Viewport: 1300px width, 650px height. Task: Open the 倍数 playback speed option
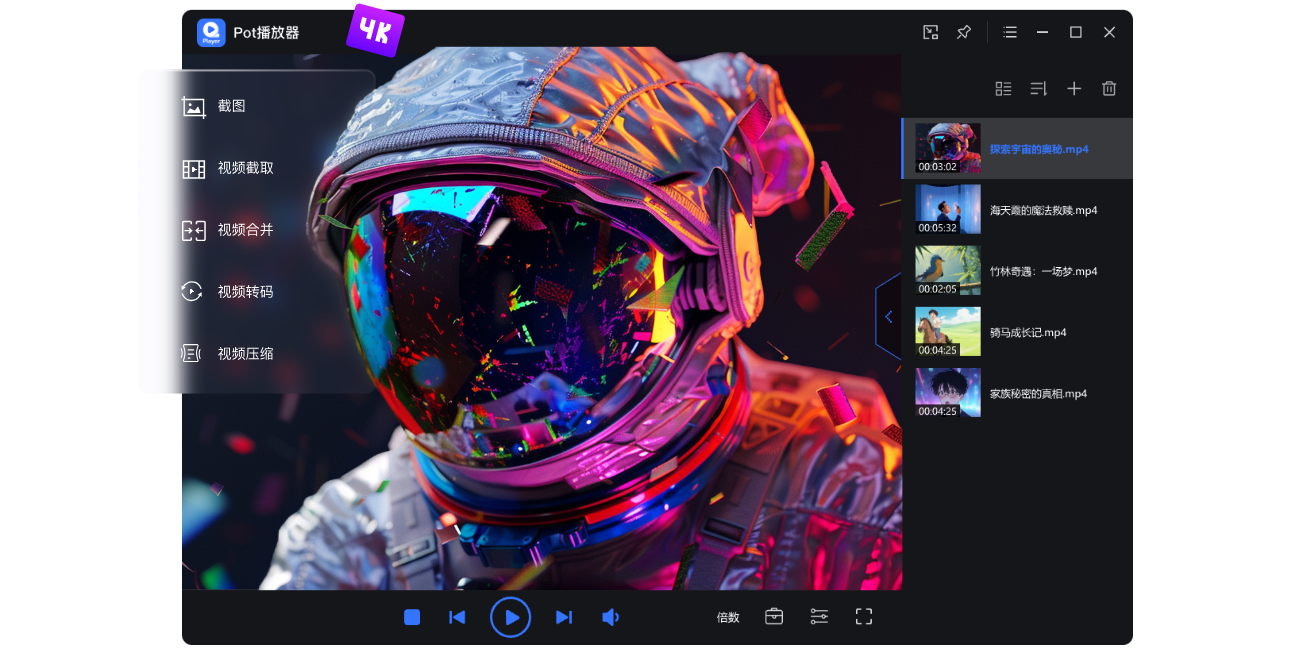click(728, 617)
